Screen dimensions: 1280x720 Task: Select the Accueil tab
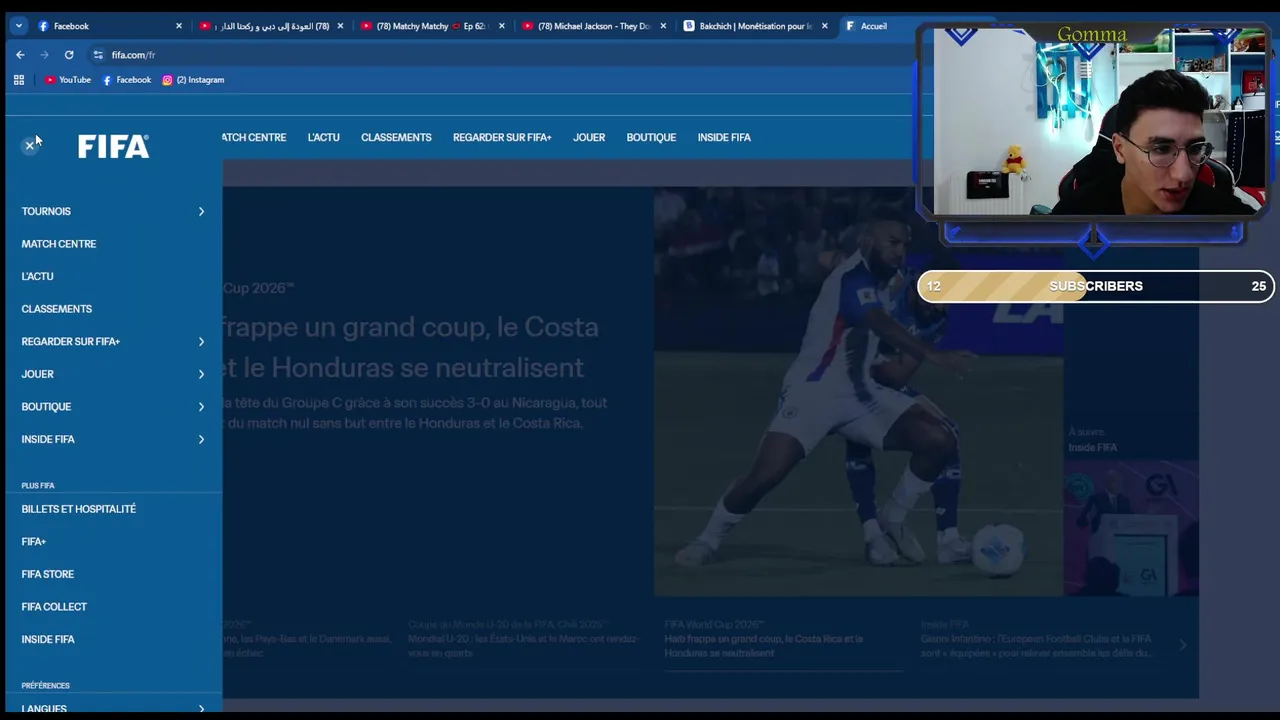pyautogui.click(x=875, y=26)
